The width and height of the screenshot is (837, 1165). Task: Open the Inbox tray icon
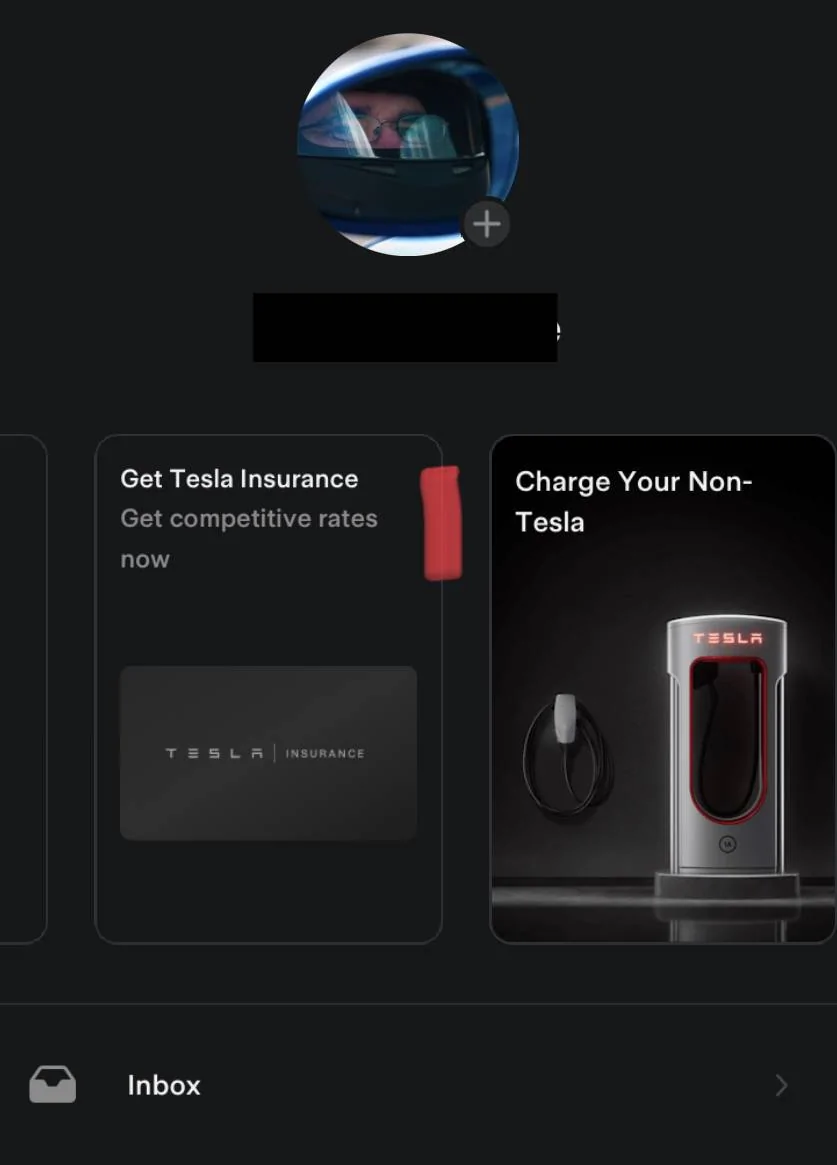point(53,1085)
